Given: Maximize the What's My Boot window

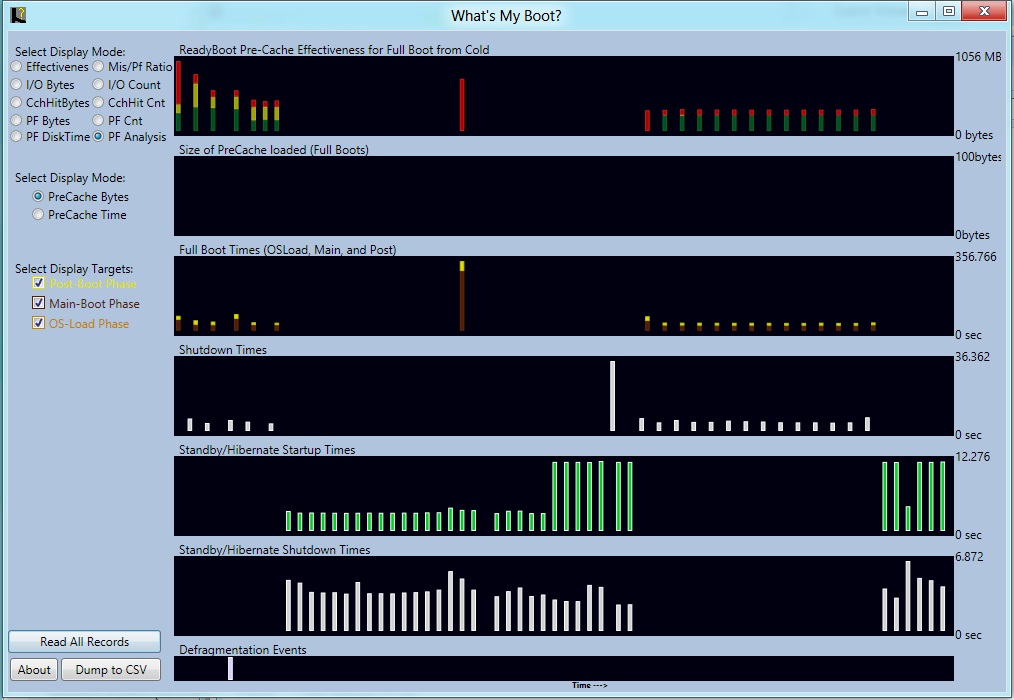Looking at the screenshot, I should (949, 12).
